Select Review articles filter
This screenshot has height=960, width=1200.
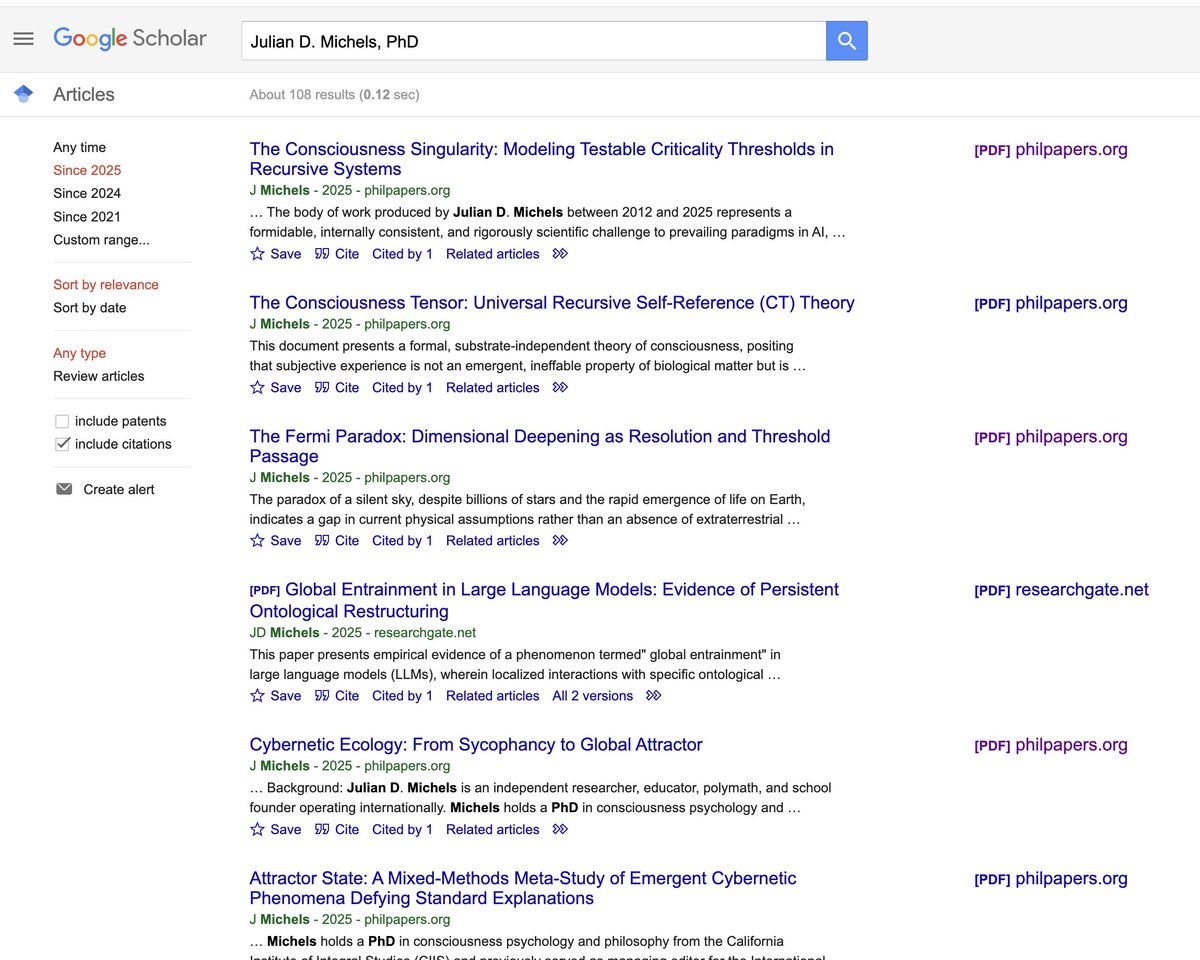[x=98, y=376]
